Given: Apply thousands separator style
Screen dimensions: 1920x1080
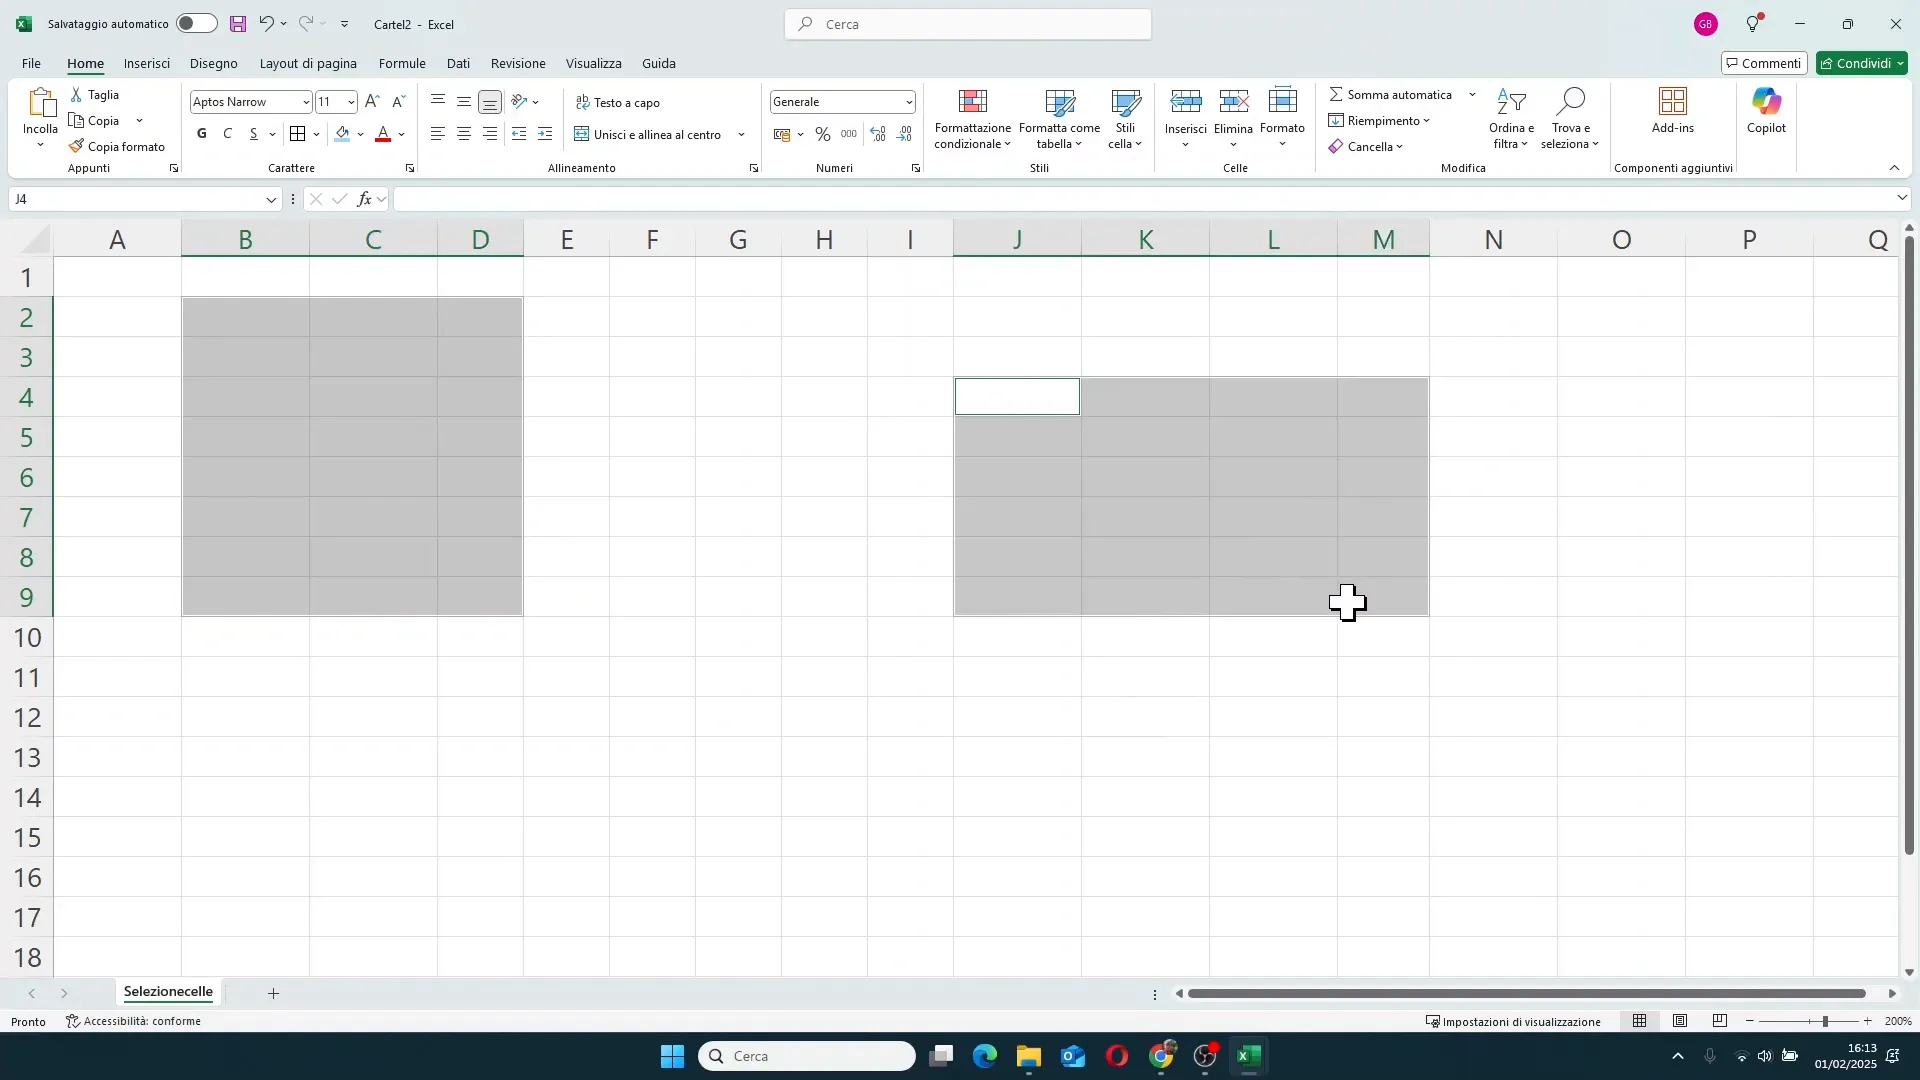Looking at the screenshot, I should point(849,134).
